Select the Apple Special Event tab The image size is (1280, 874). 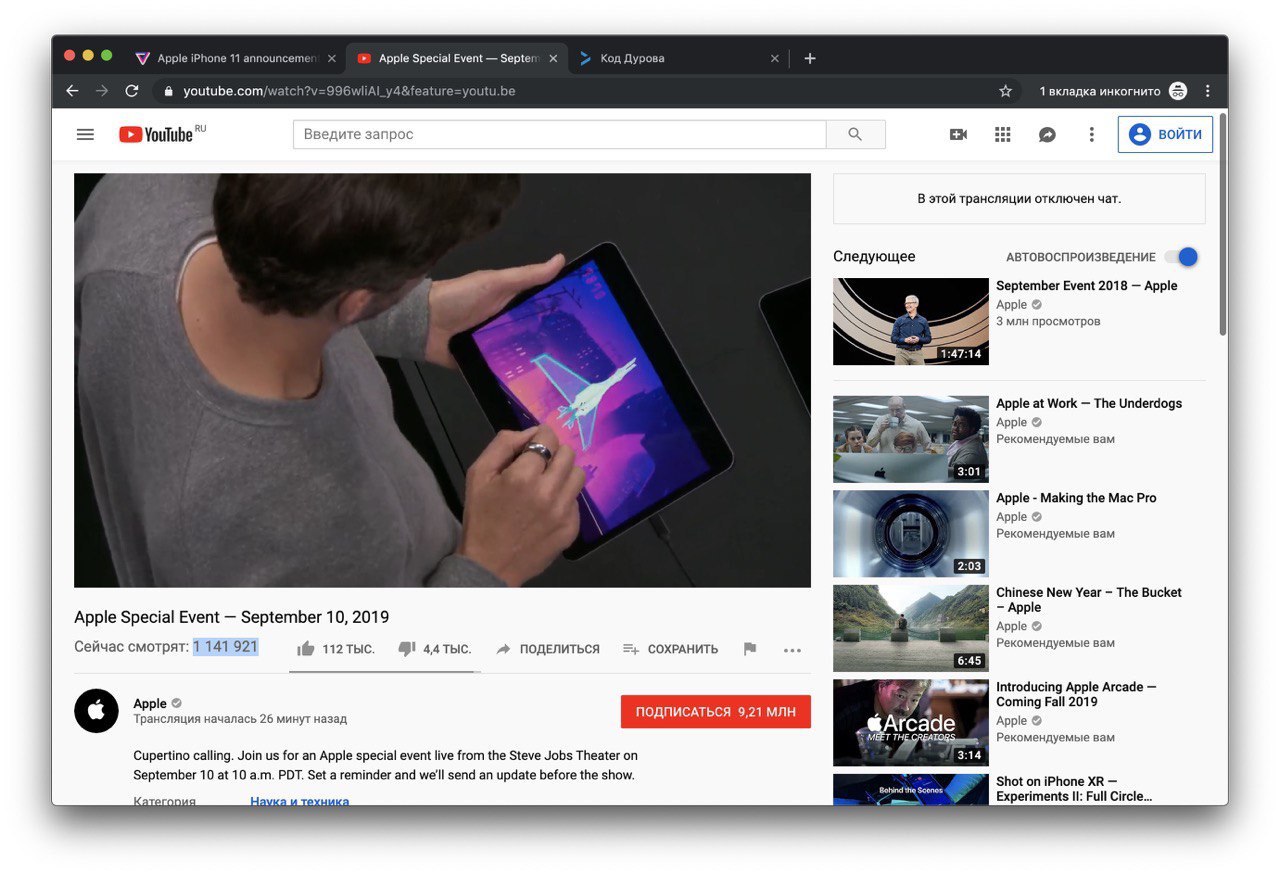[456, 58]
